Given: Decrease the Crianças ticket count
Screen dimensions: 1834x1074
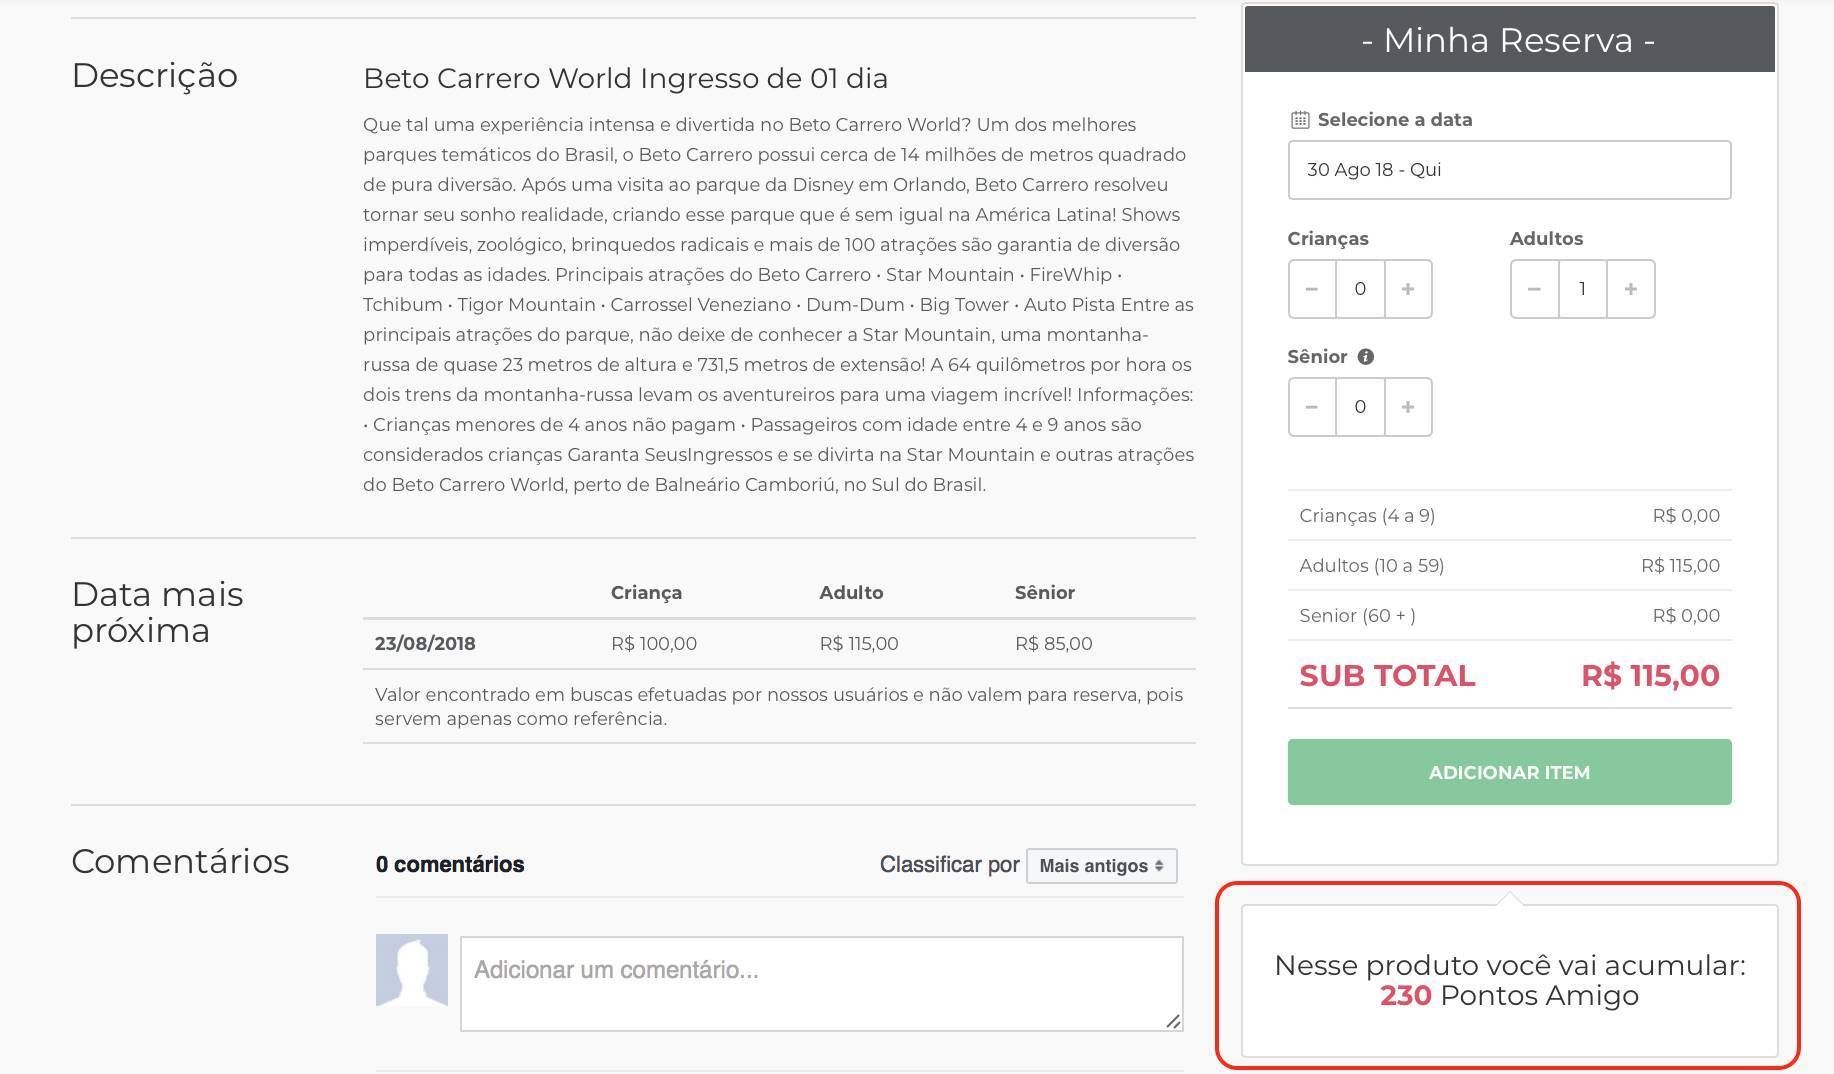Looking at the screenshot, I should tap(1312, 289).
